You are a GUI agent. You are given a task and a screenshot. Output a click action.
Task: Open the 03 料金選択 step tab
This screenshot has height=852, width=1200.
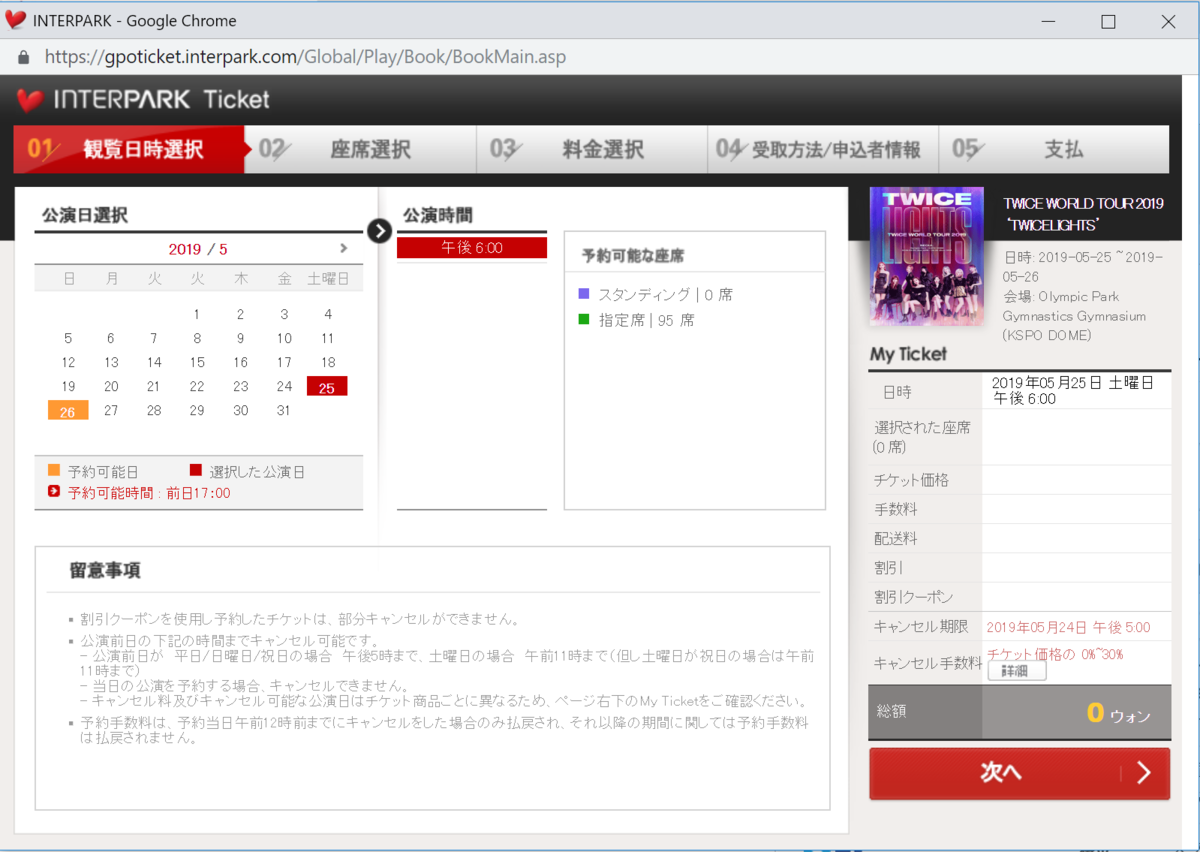pos(592,150)
